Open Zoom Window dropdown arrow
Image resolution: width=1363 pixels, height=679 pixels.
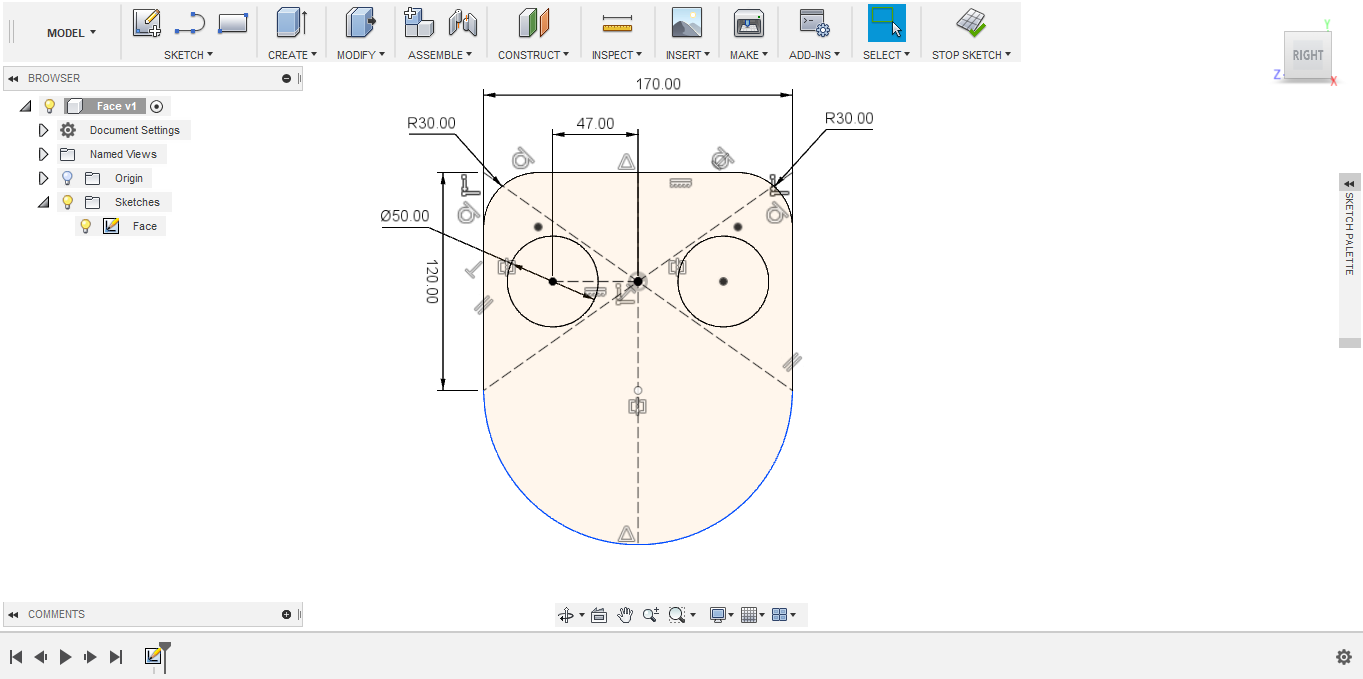coord(693,615)
